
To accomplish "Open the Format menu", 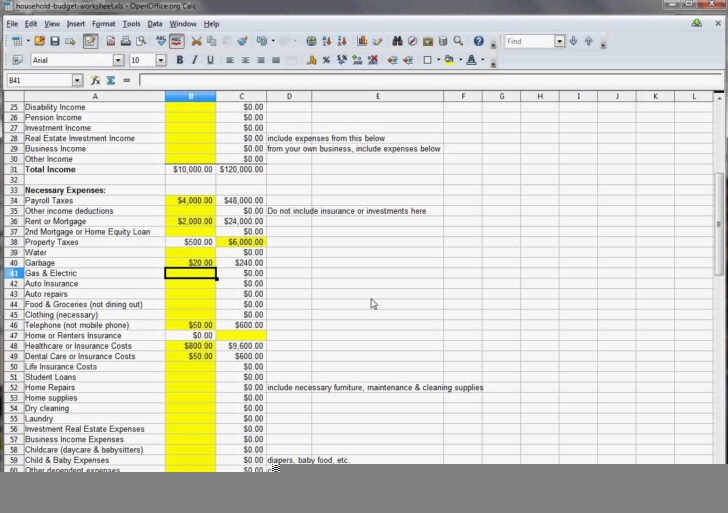I will 103,23.
